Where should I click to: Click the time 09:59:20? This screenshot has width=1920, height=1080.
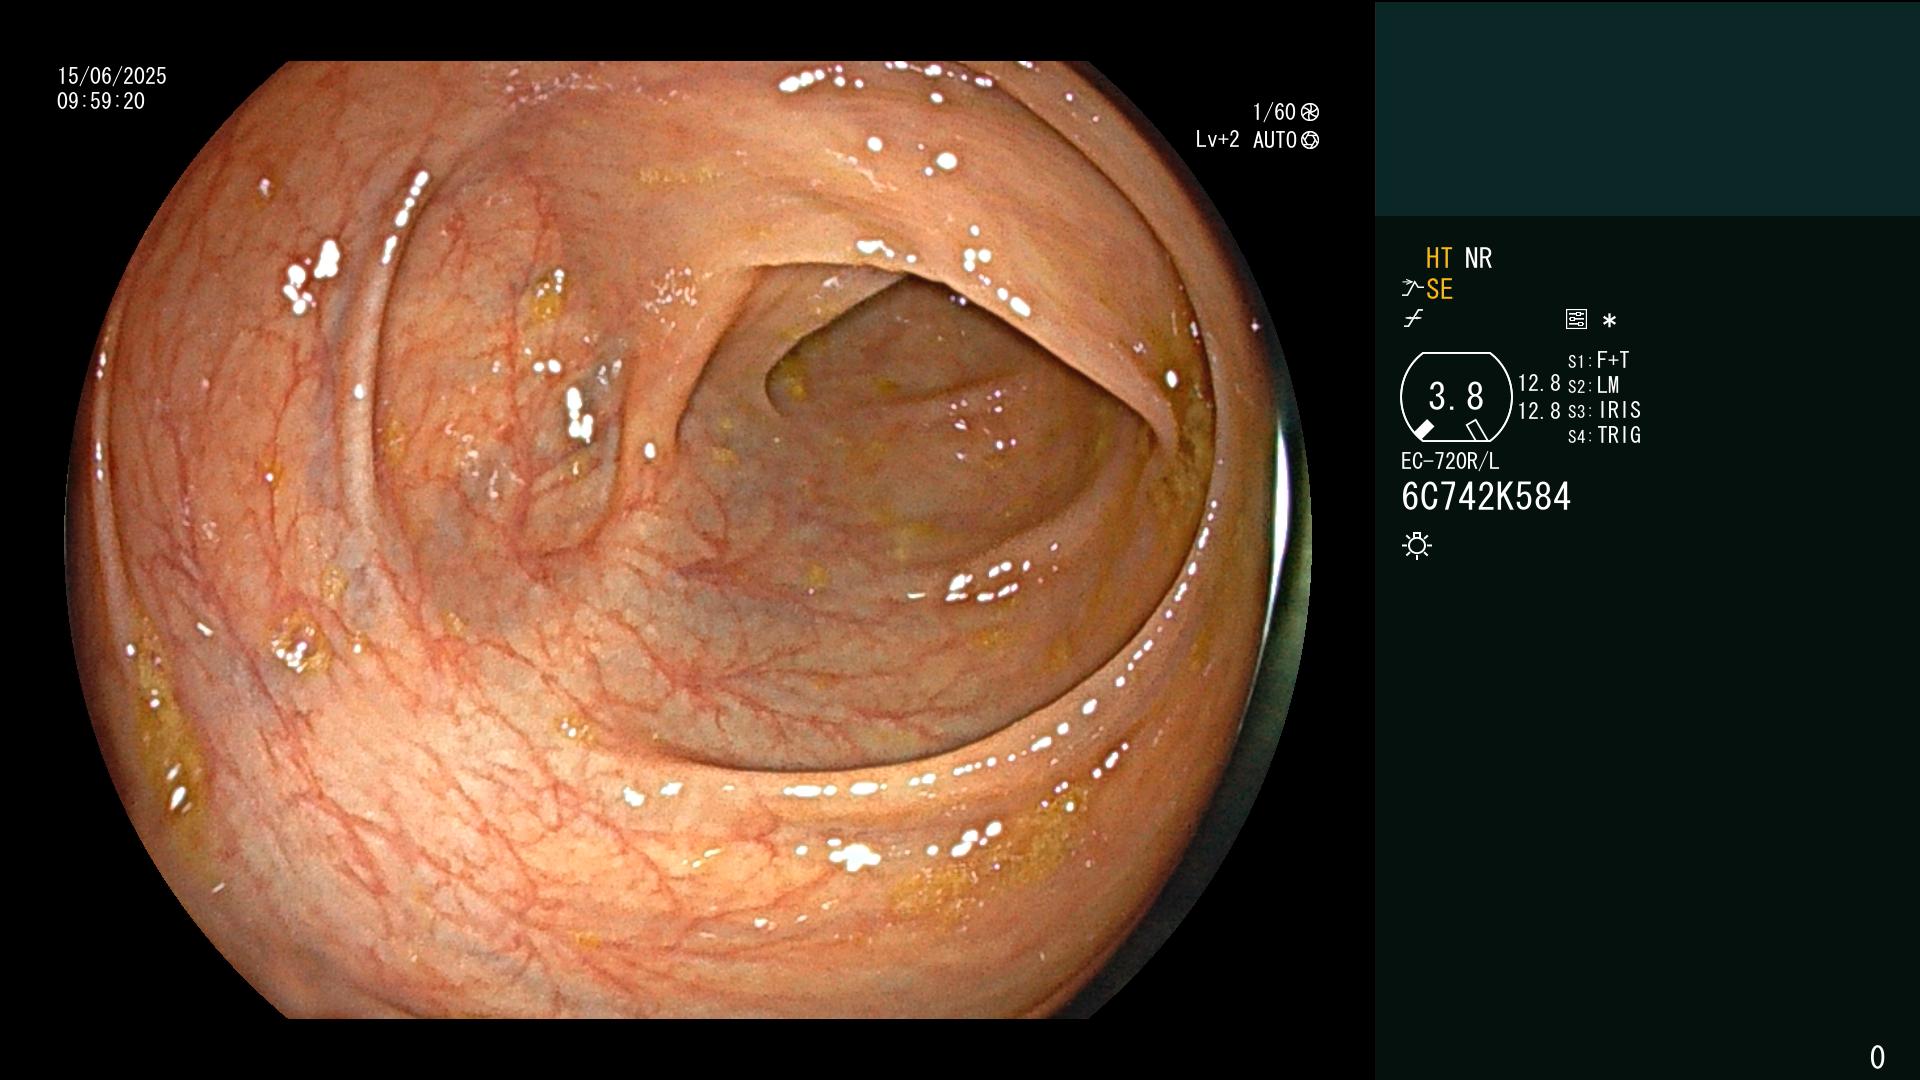pos(101,101)
